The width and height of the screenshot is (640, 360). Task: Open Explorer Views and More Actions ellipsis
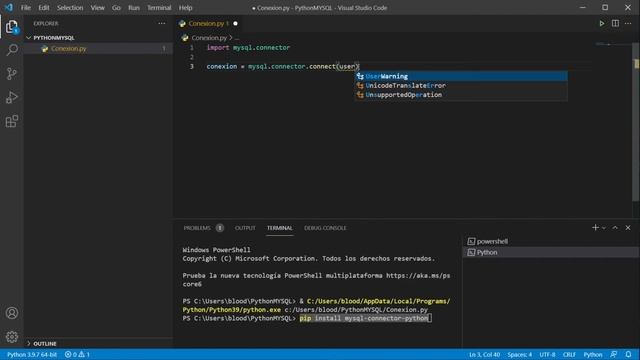click(x=162, y=24)
